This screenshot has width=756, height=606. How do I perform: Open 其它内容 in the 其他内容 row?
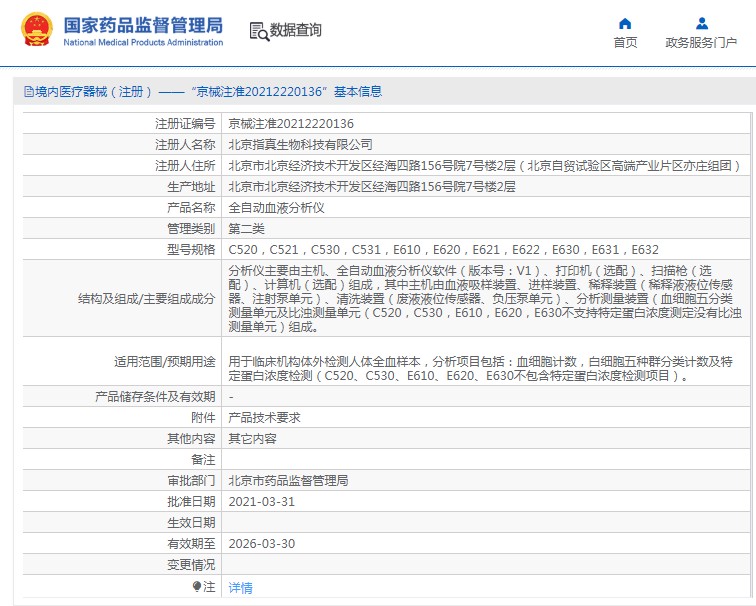point(252,438)
